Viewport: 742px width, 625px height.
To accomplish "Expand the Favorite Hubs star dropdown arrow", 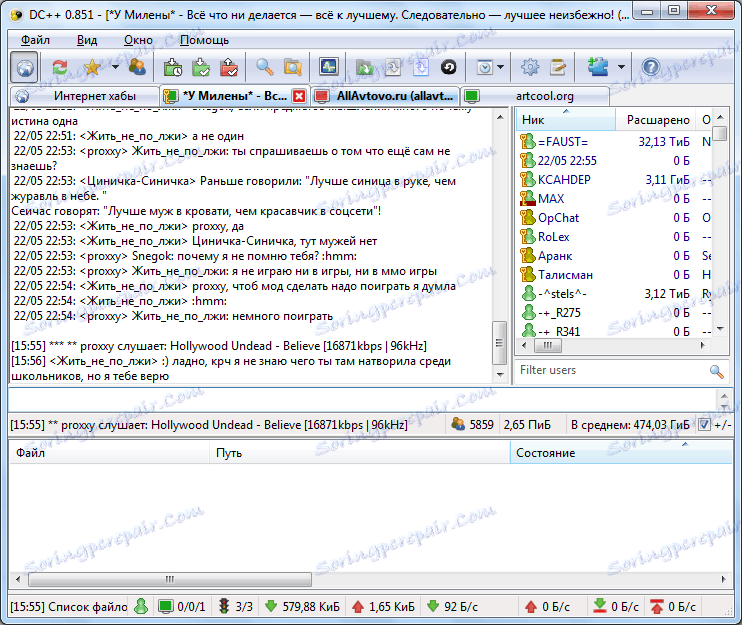I will (x=114, y=67).
